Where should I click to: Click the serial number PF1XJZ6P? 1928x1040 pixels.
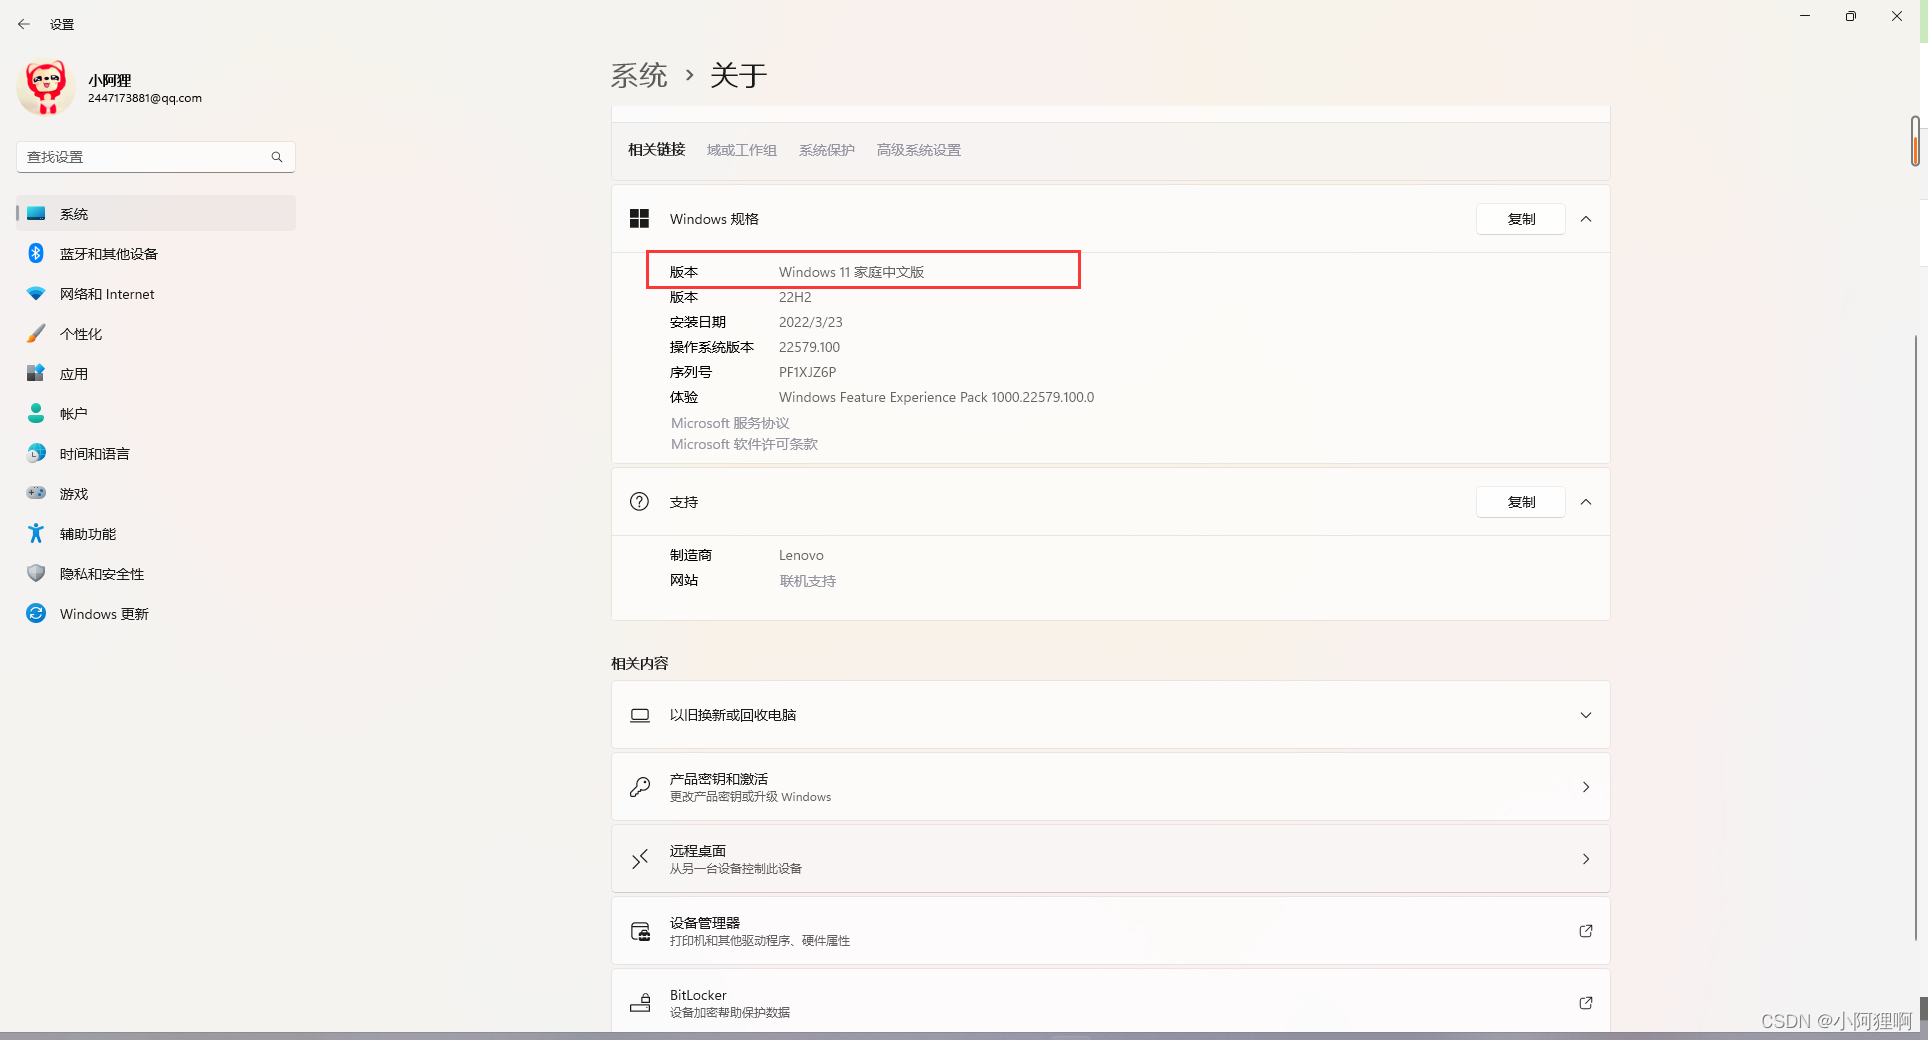tap(807, 372)
